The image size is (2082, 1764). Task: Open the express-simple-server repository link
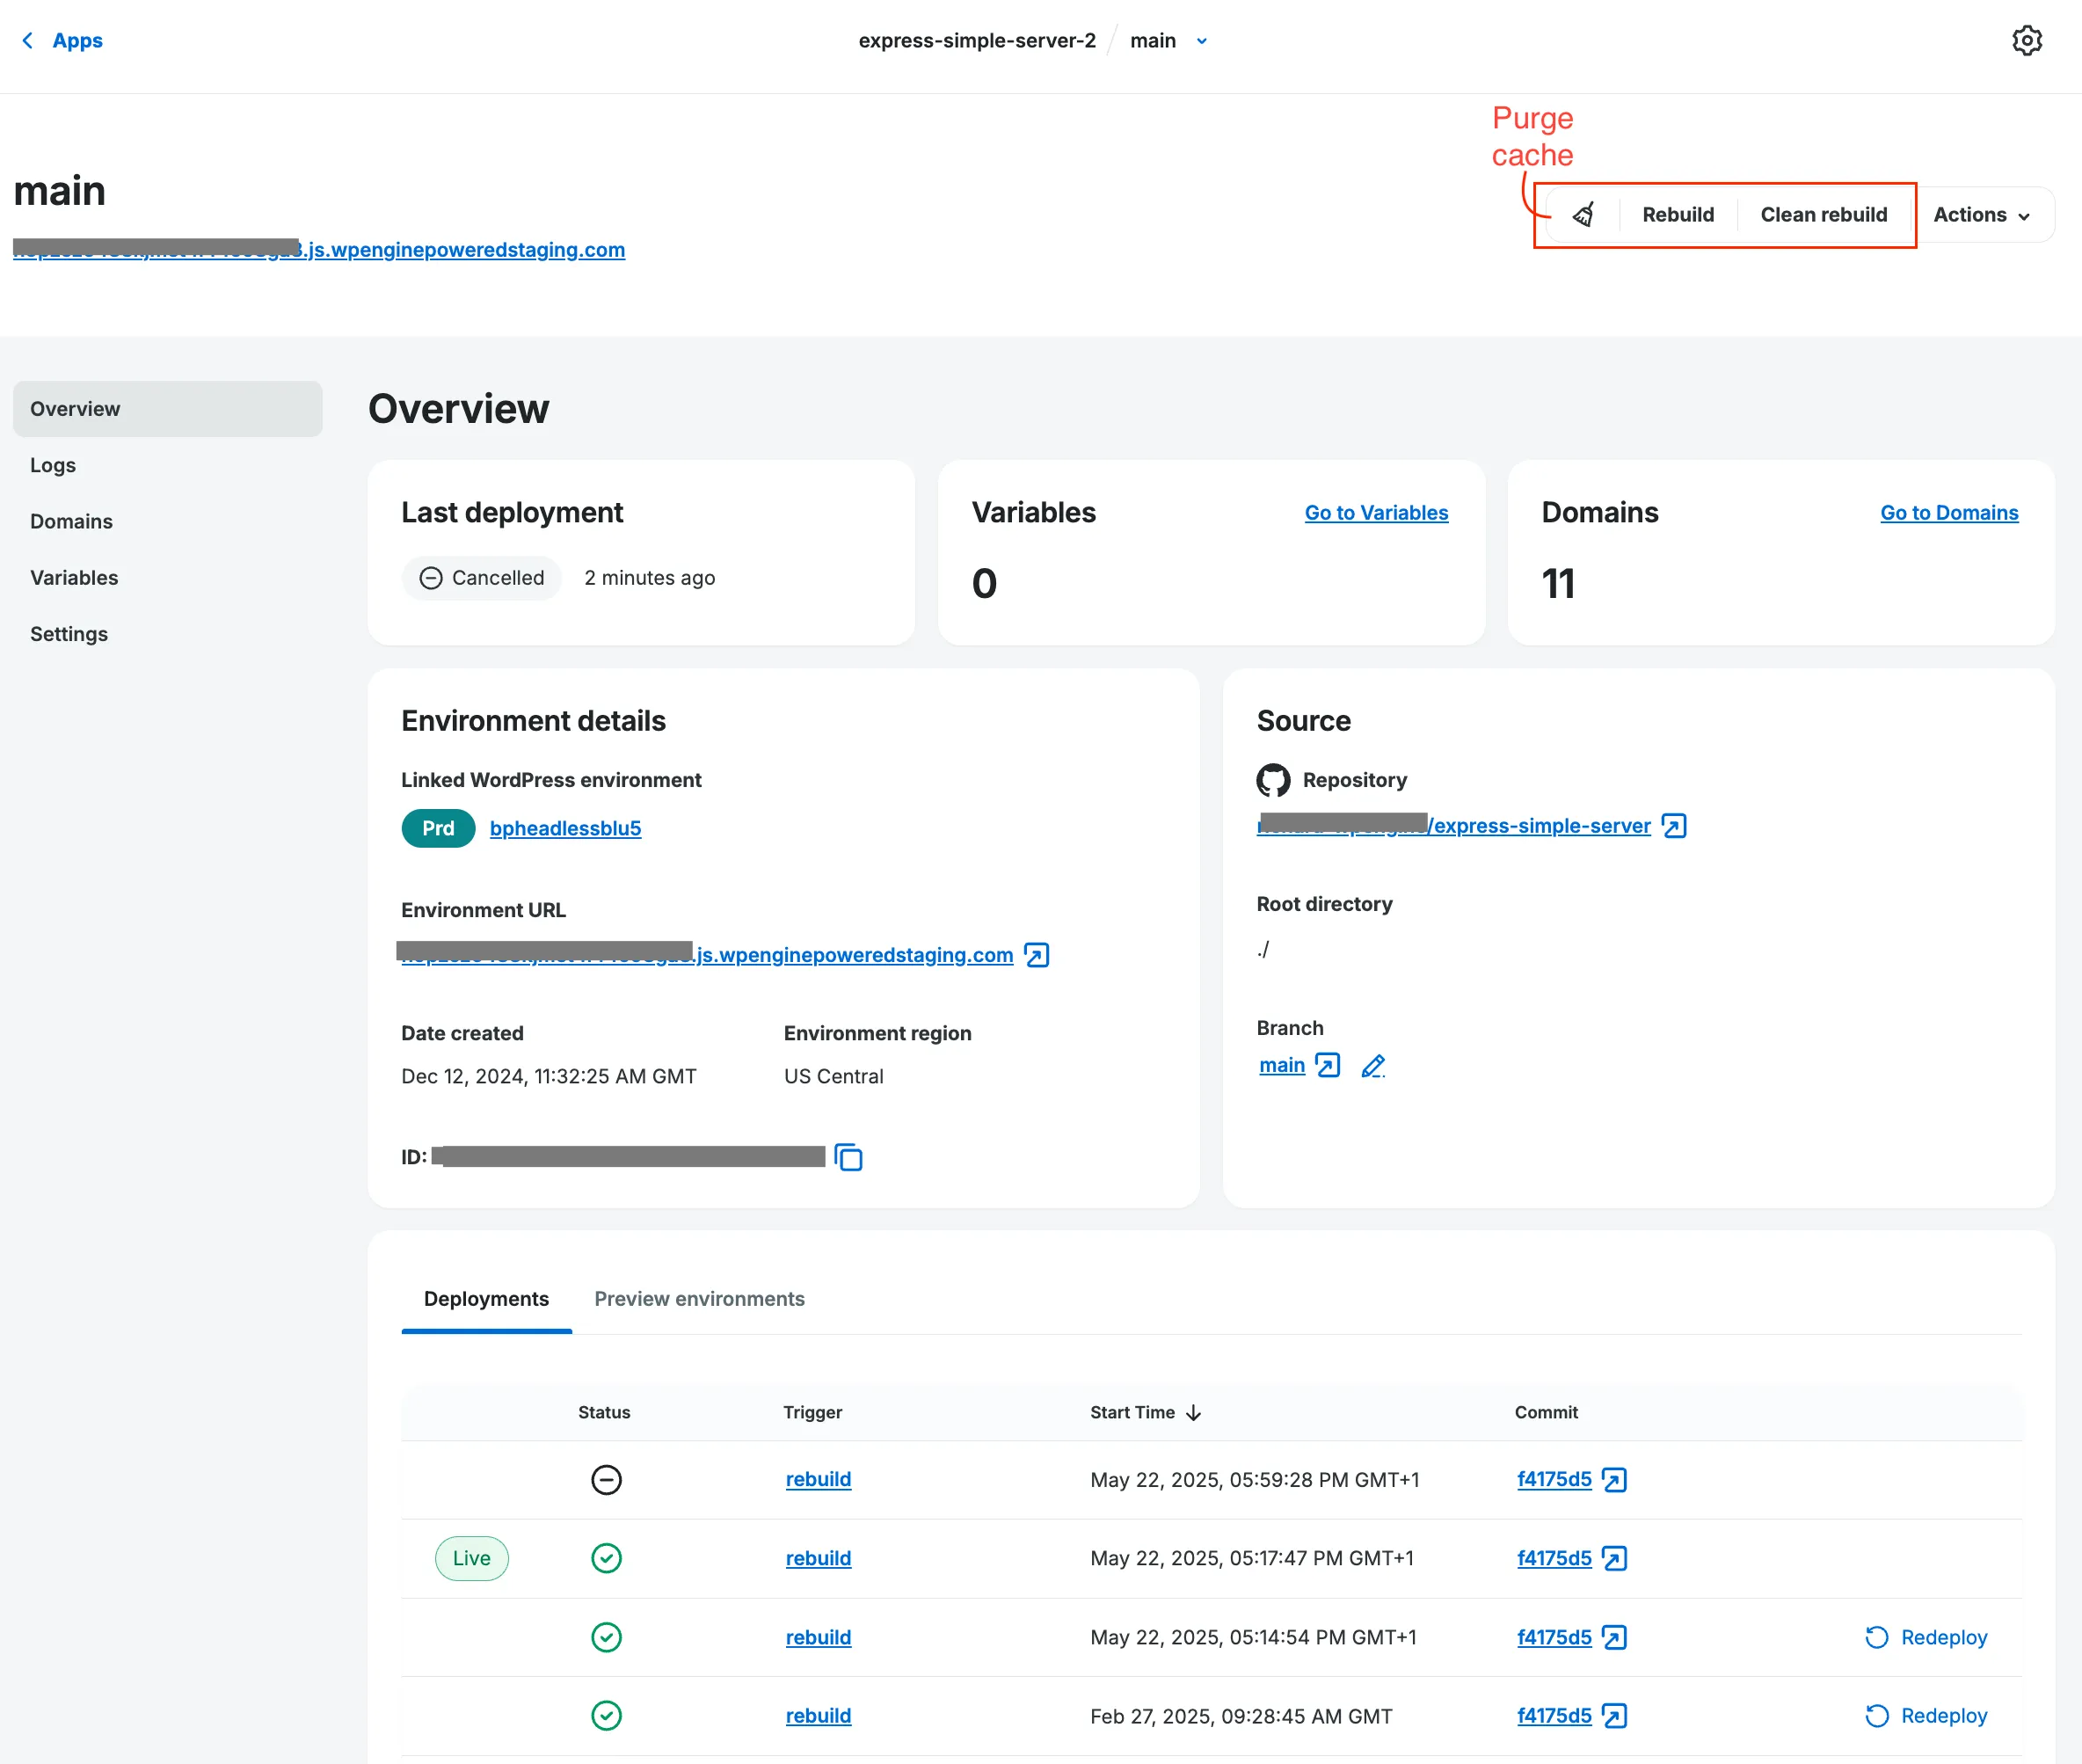click(1453, 826)
